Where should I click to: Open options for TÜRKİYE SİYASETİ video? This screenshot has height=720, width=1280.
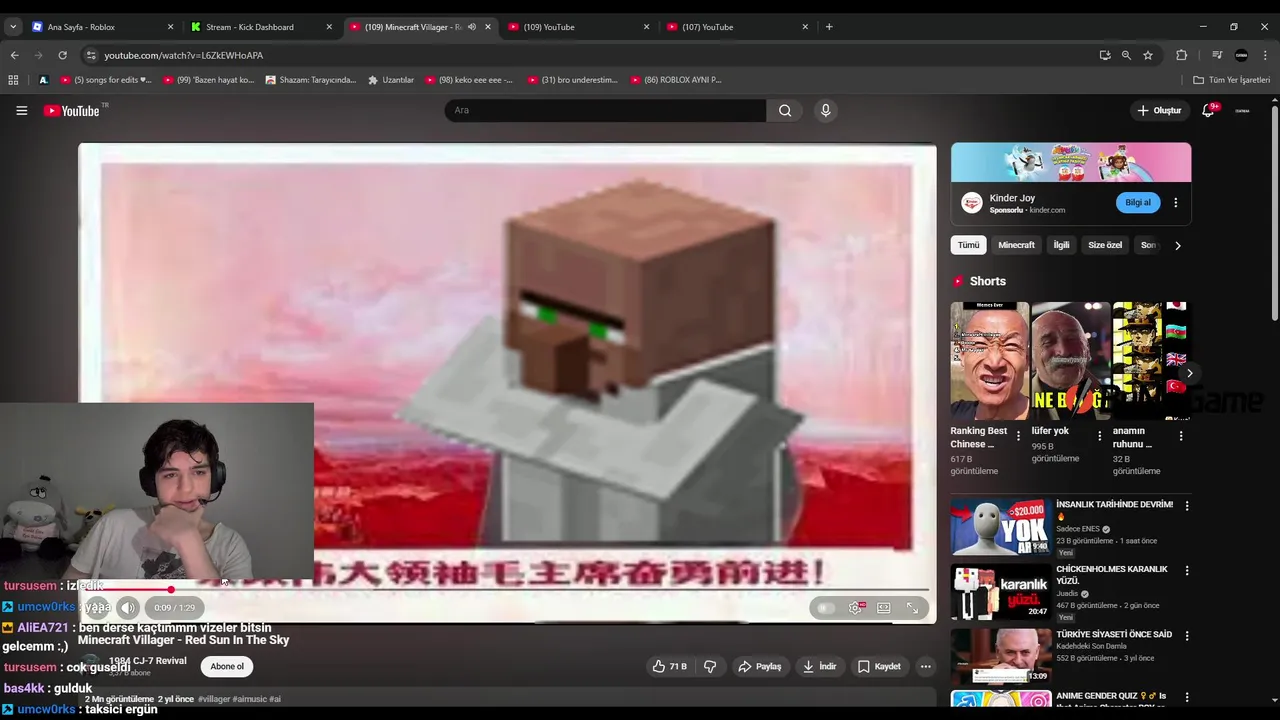pyautogui.click(x=1187, y=635)
